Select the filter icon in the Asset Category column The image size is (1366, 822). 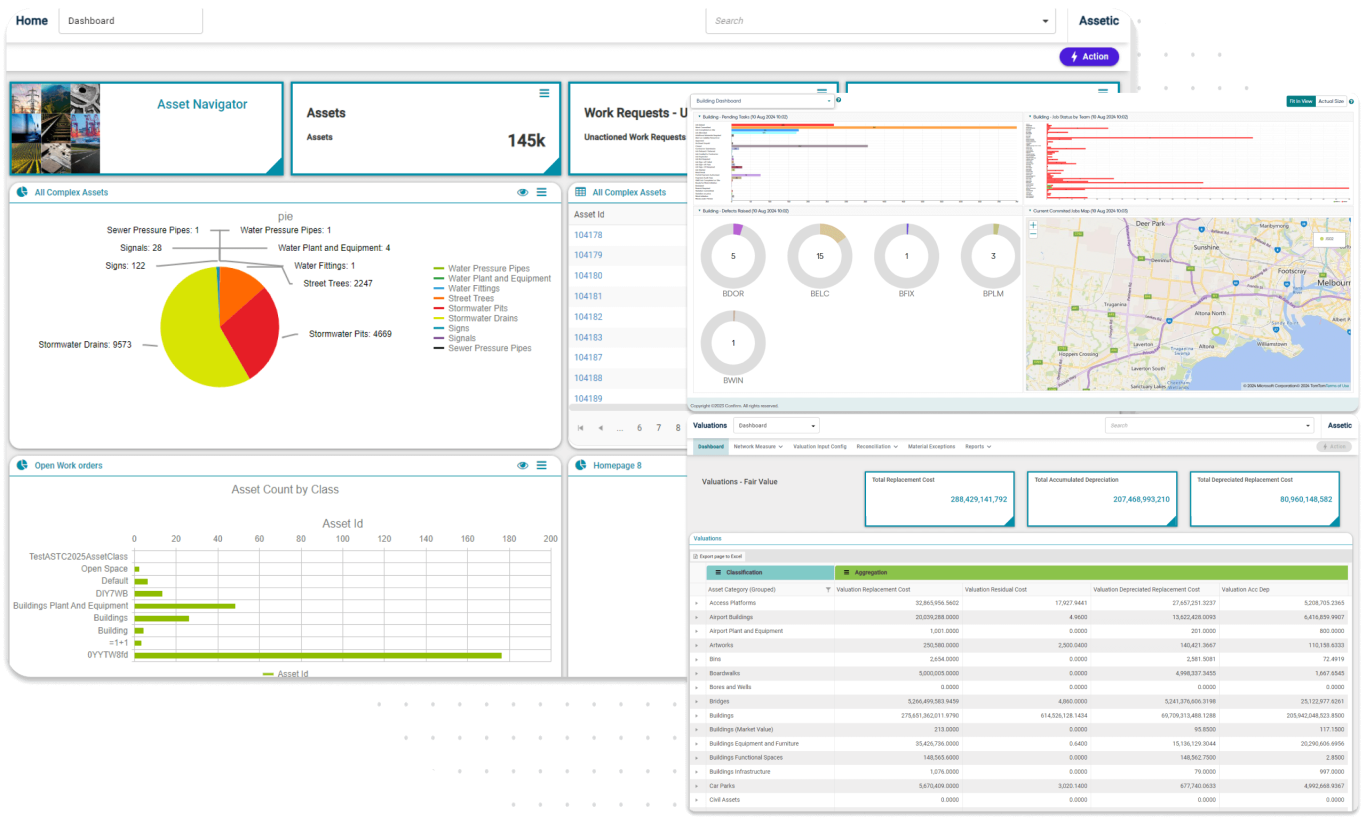point(827,589)
